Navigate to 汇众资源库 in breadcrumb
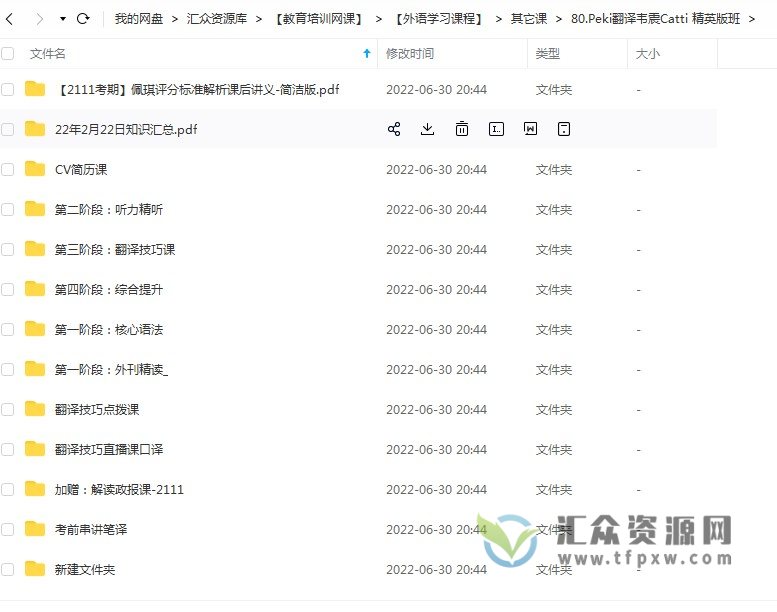Viewport: 777px width, 612px height. pyautogui.click(x=217, y=19)
